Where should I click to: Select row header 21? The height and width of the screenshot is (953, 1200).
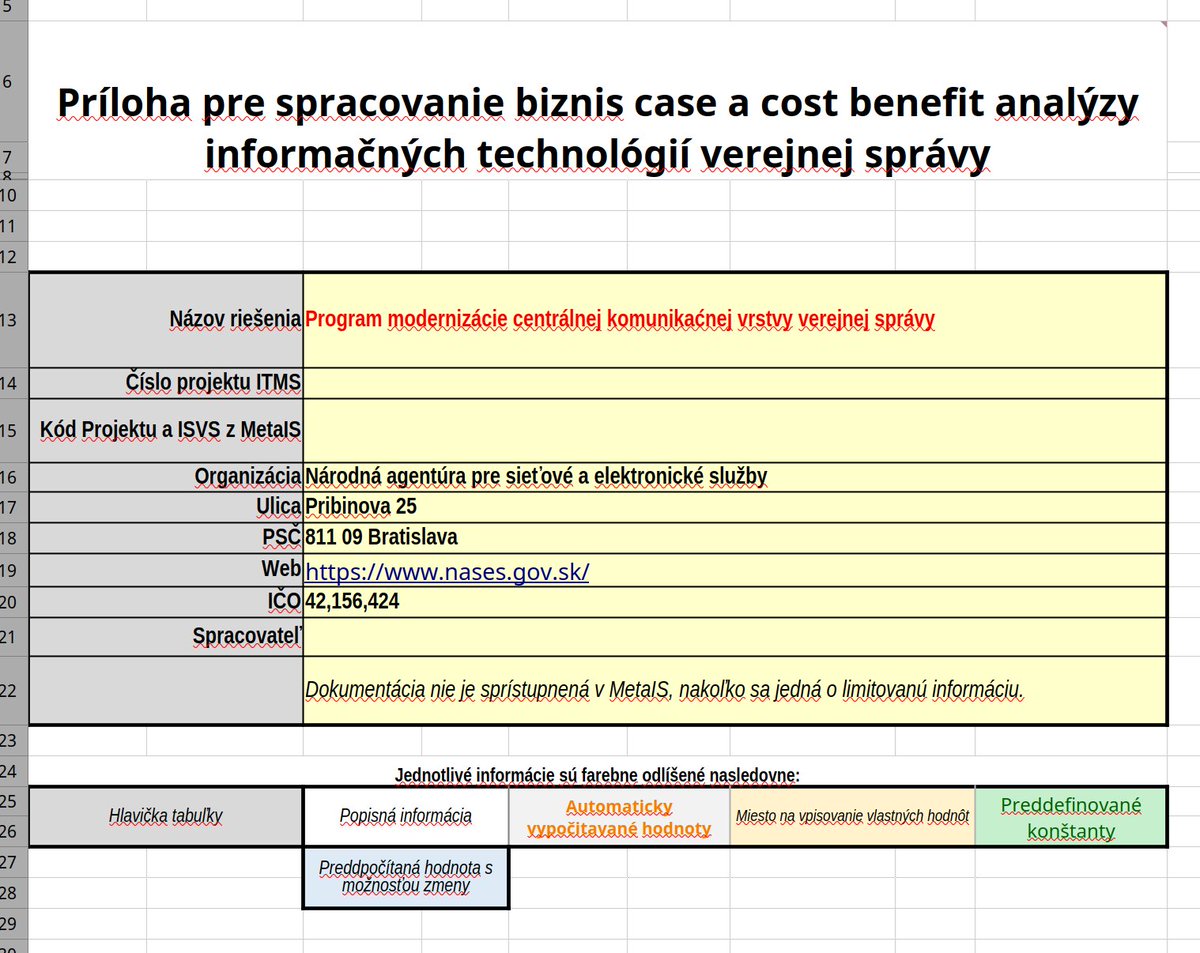(x=14, y=637)
